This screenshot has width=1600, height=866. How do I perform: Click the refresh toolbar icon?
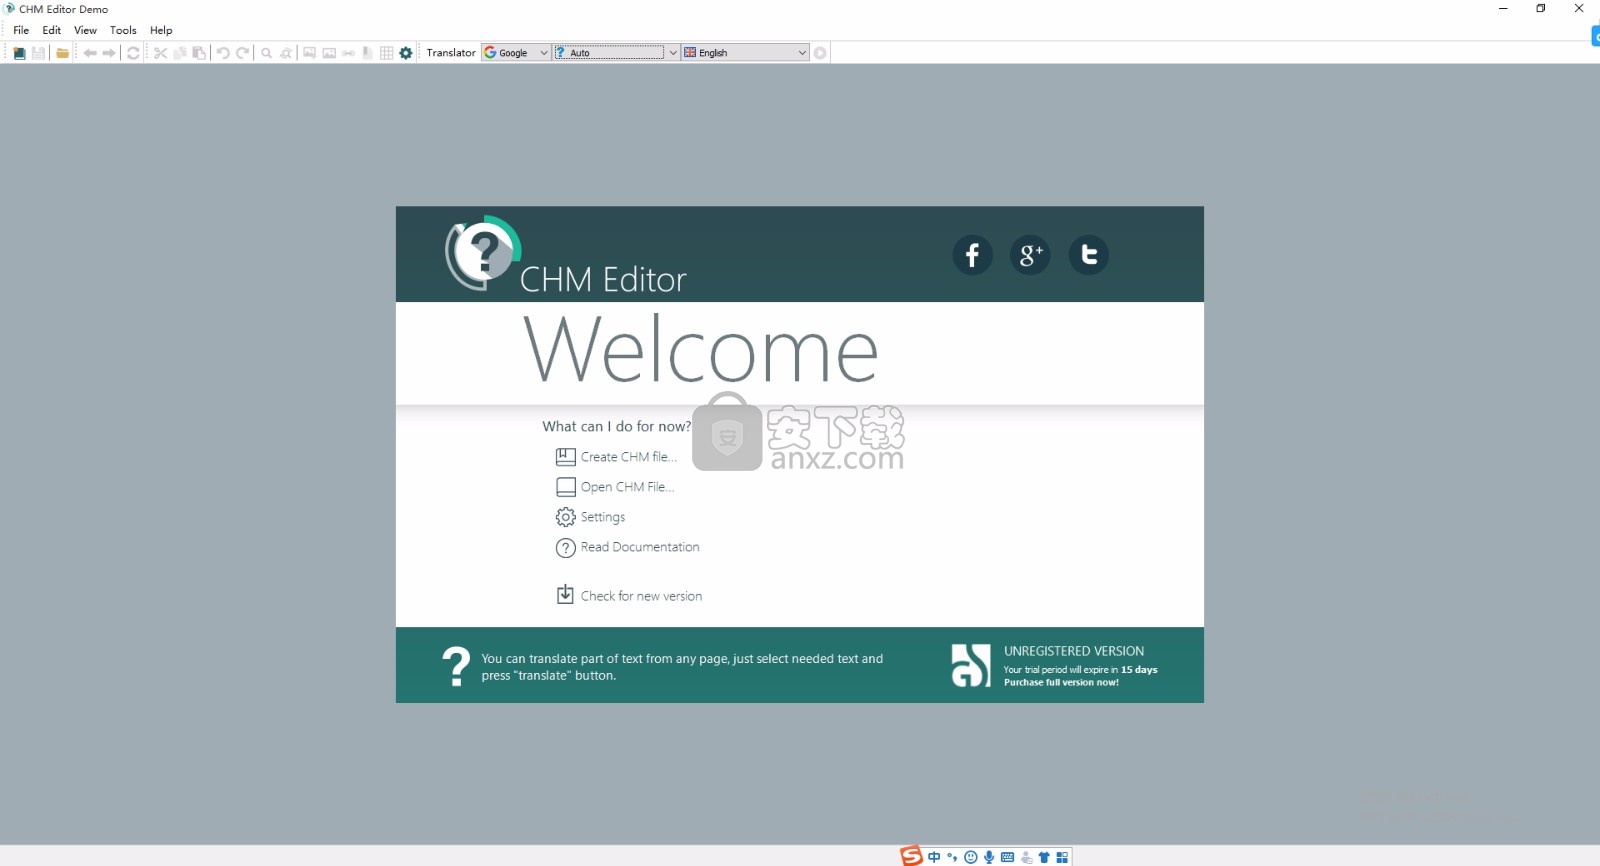(133, 53)
